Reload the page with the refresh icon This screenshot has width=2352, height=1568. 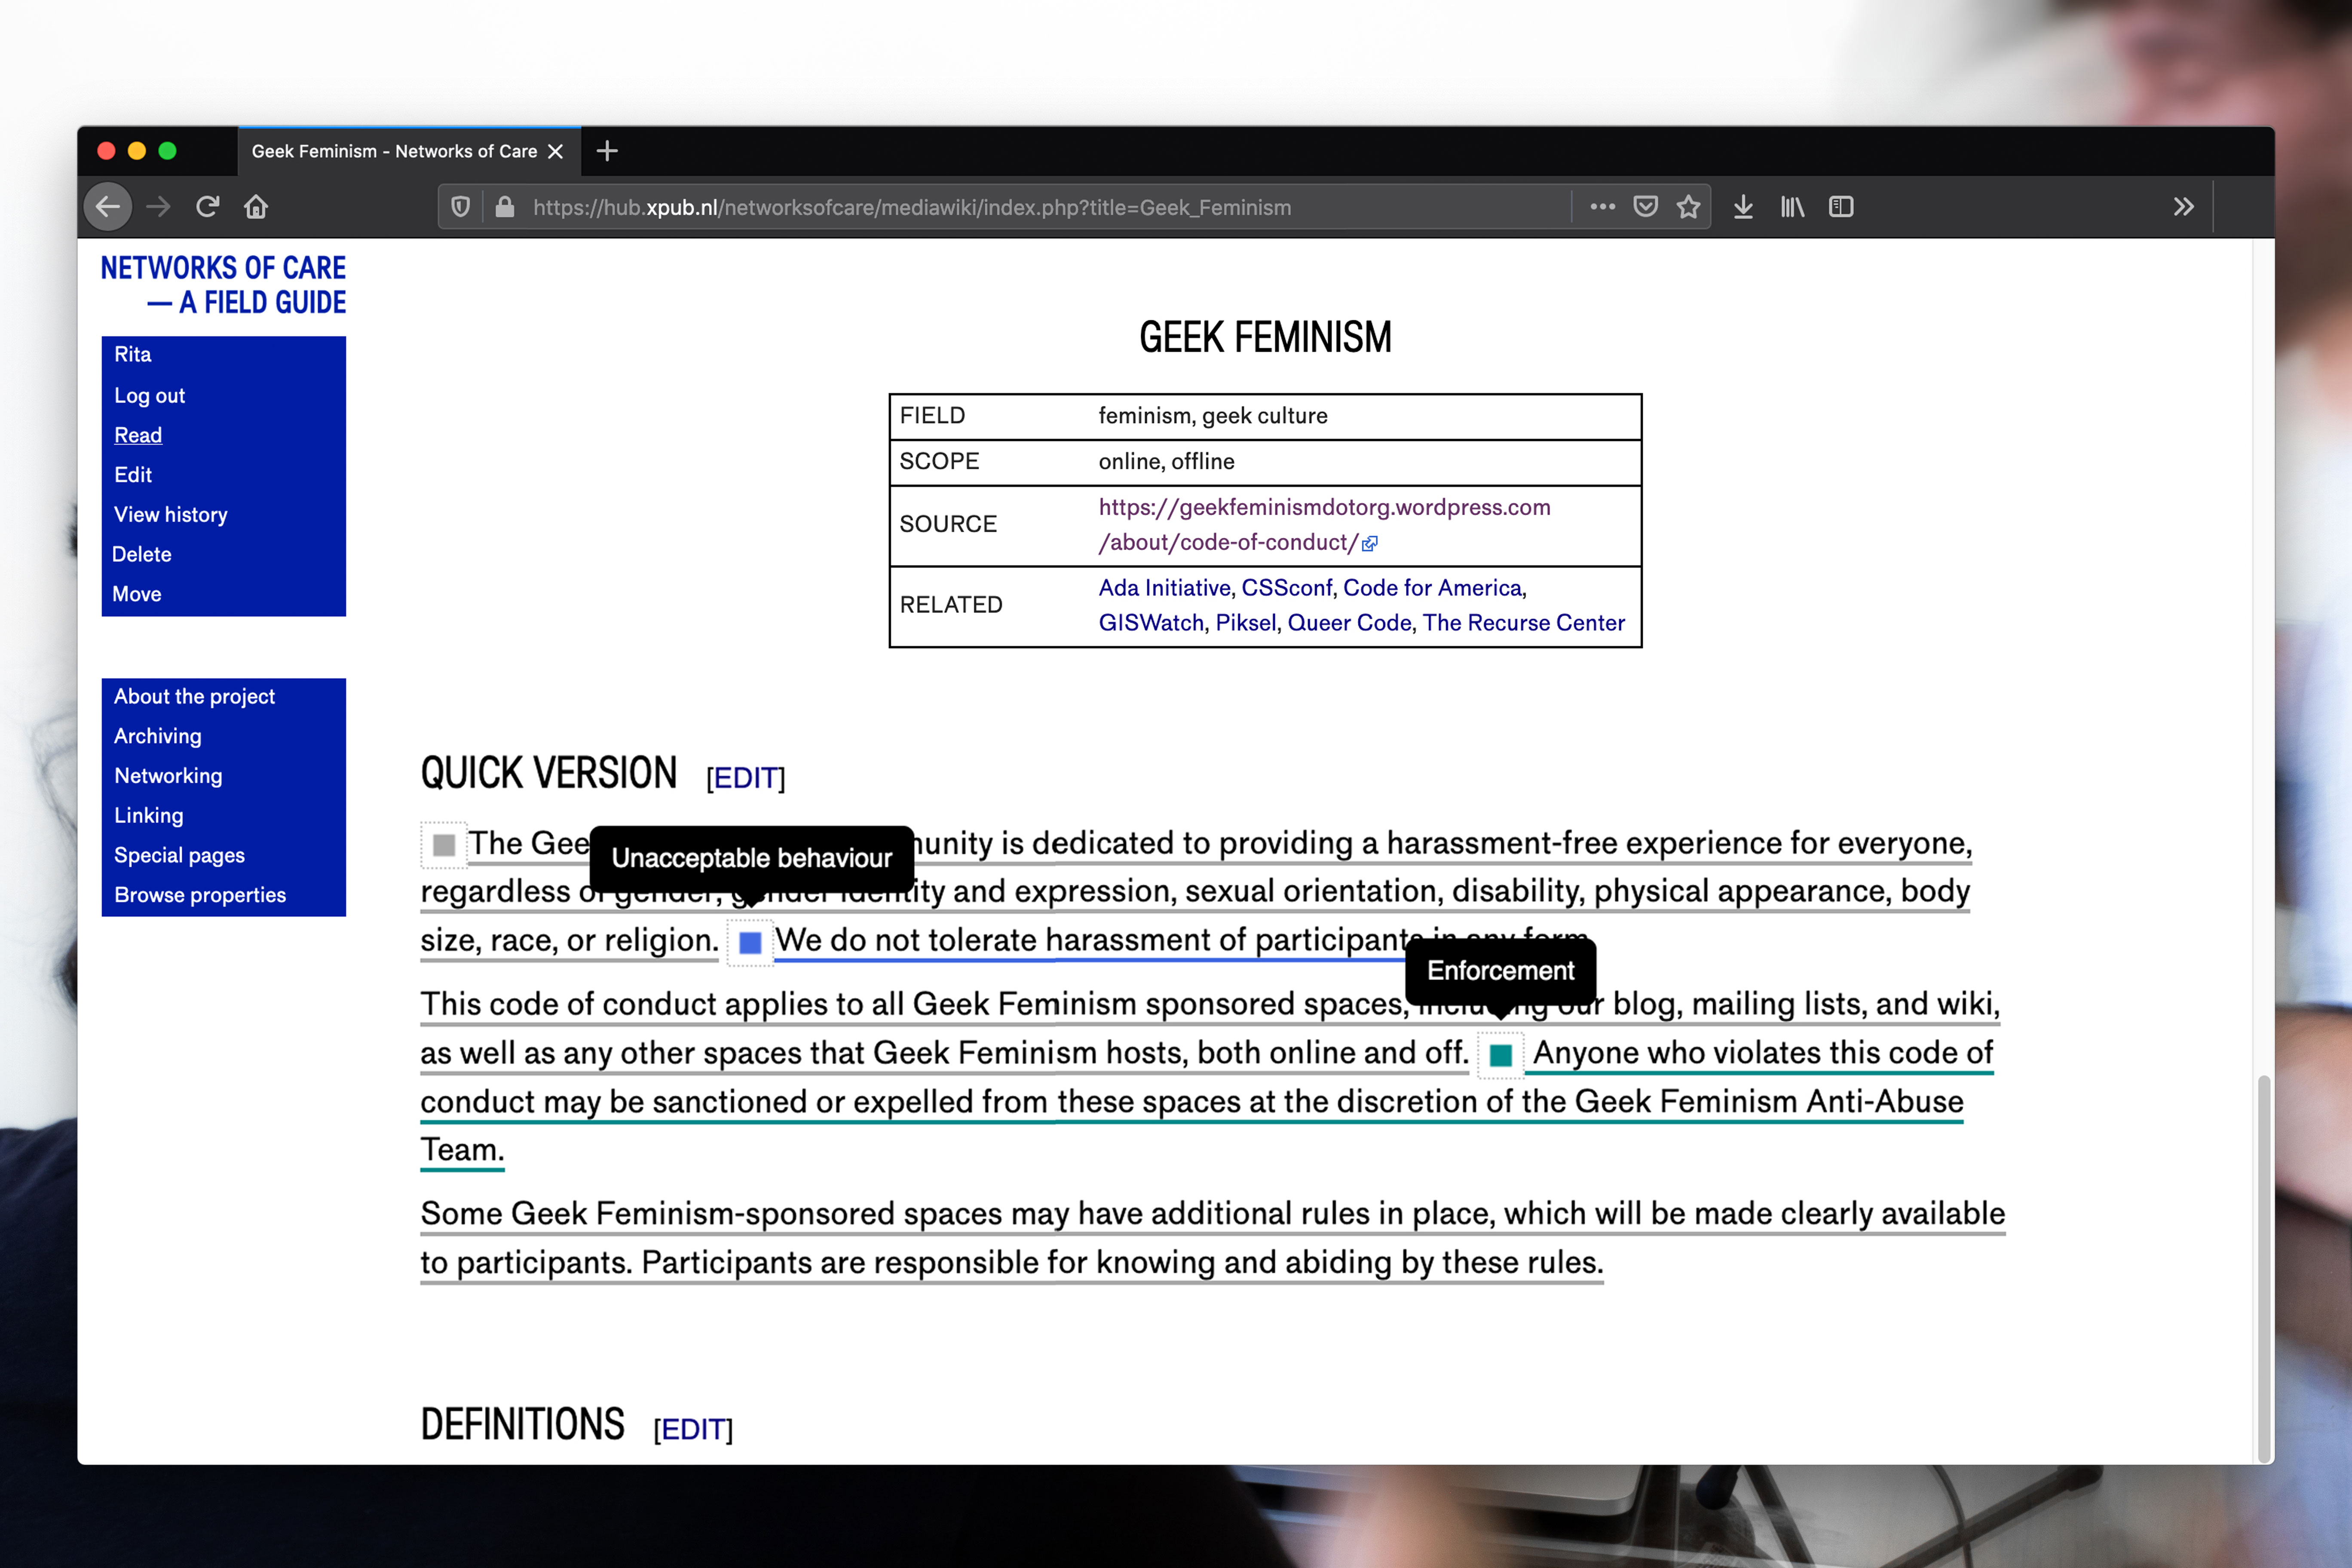(207, 207)
